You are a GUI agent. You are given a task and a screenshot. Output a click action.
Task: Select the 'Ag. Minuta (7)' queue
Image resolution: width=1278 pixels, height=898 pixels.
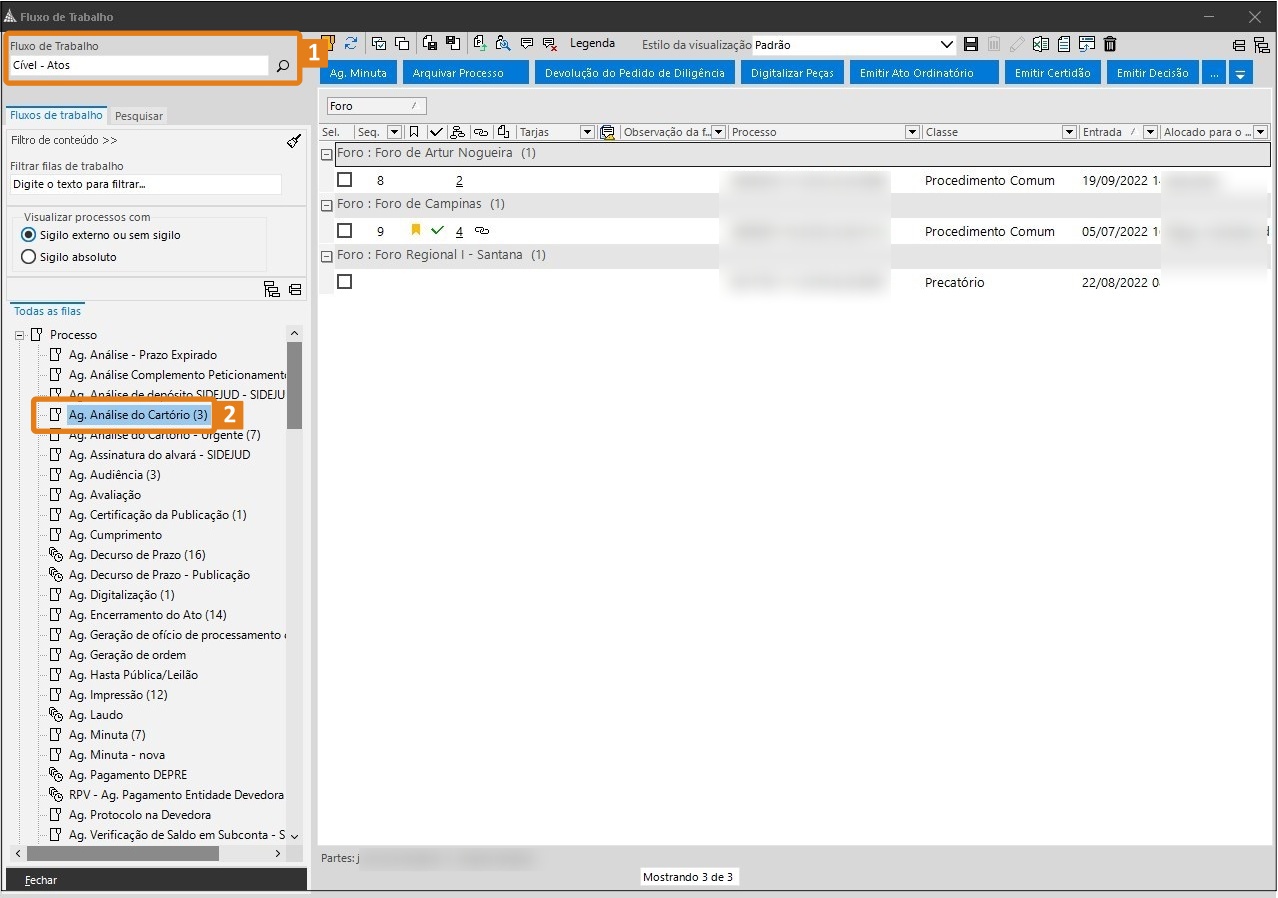coord(107,735)
